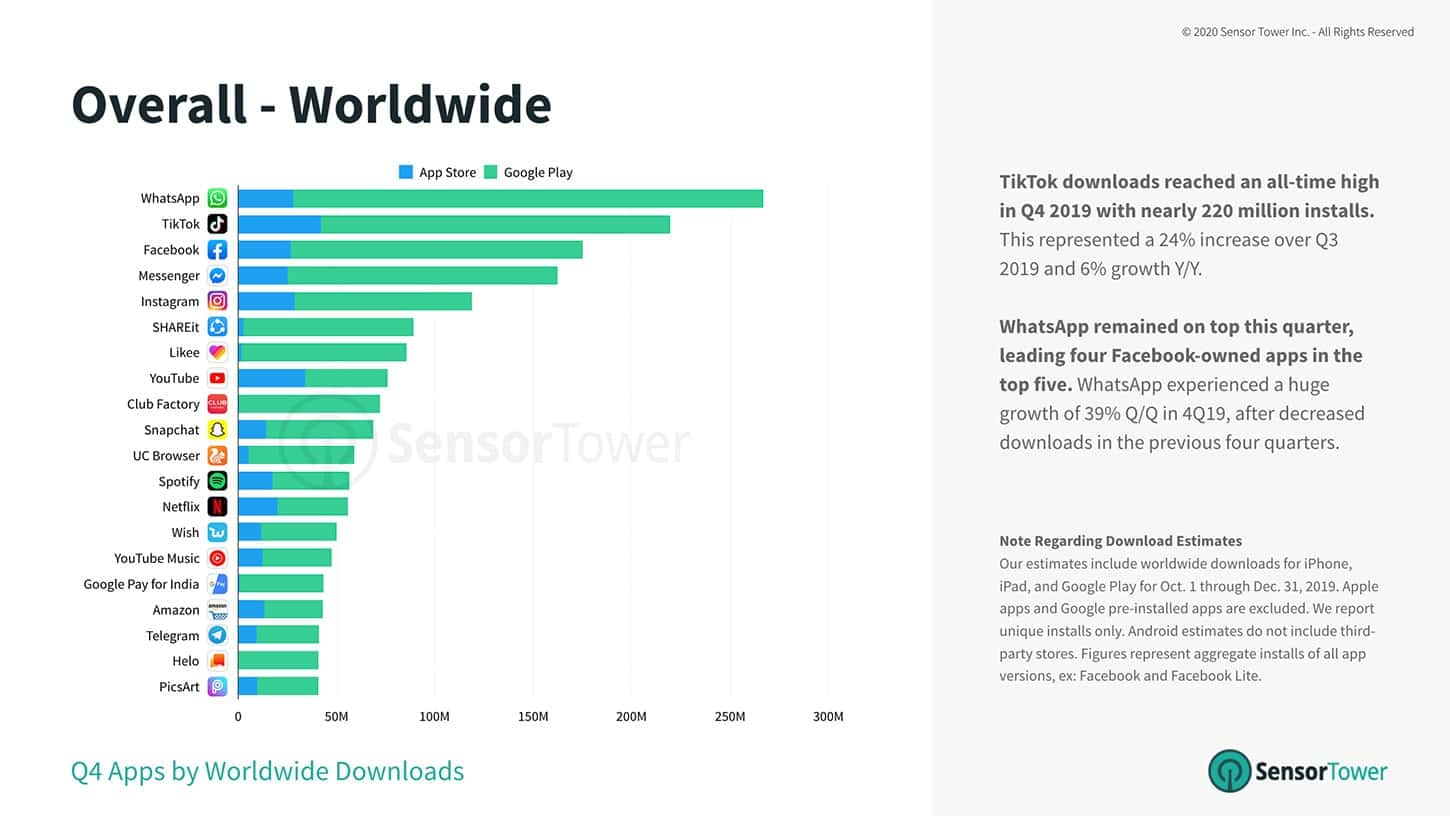Click the blue App Store color swatch
The image size is (1450, 816).
pyautogui.click(x=404, y=172)
